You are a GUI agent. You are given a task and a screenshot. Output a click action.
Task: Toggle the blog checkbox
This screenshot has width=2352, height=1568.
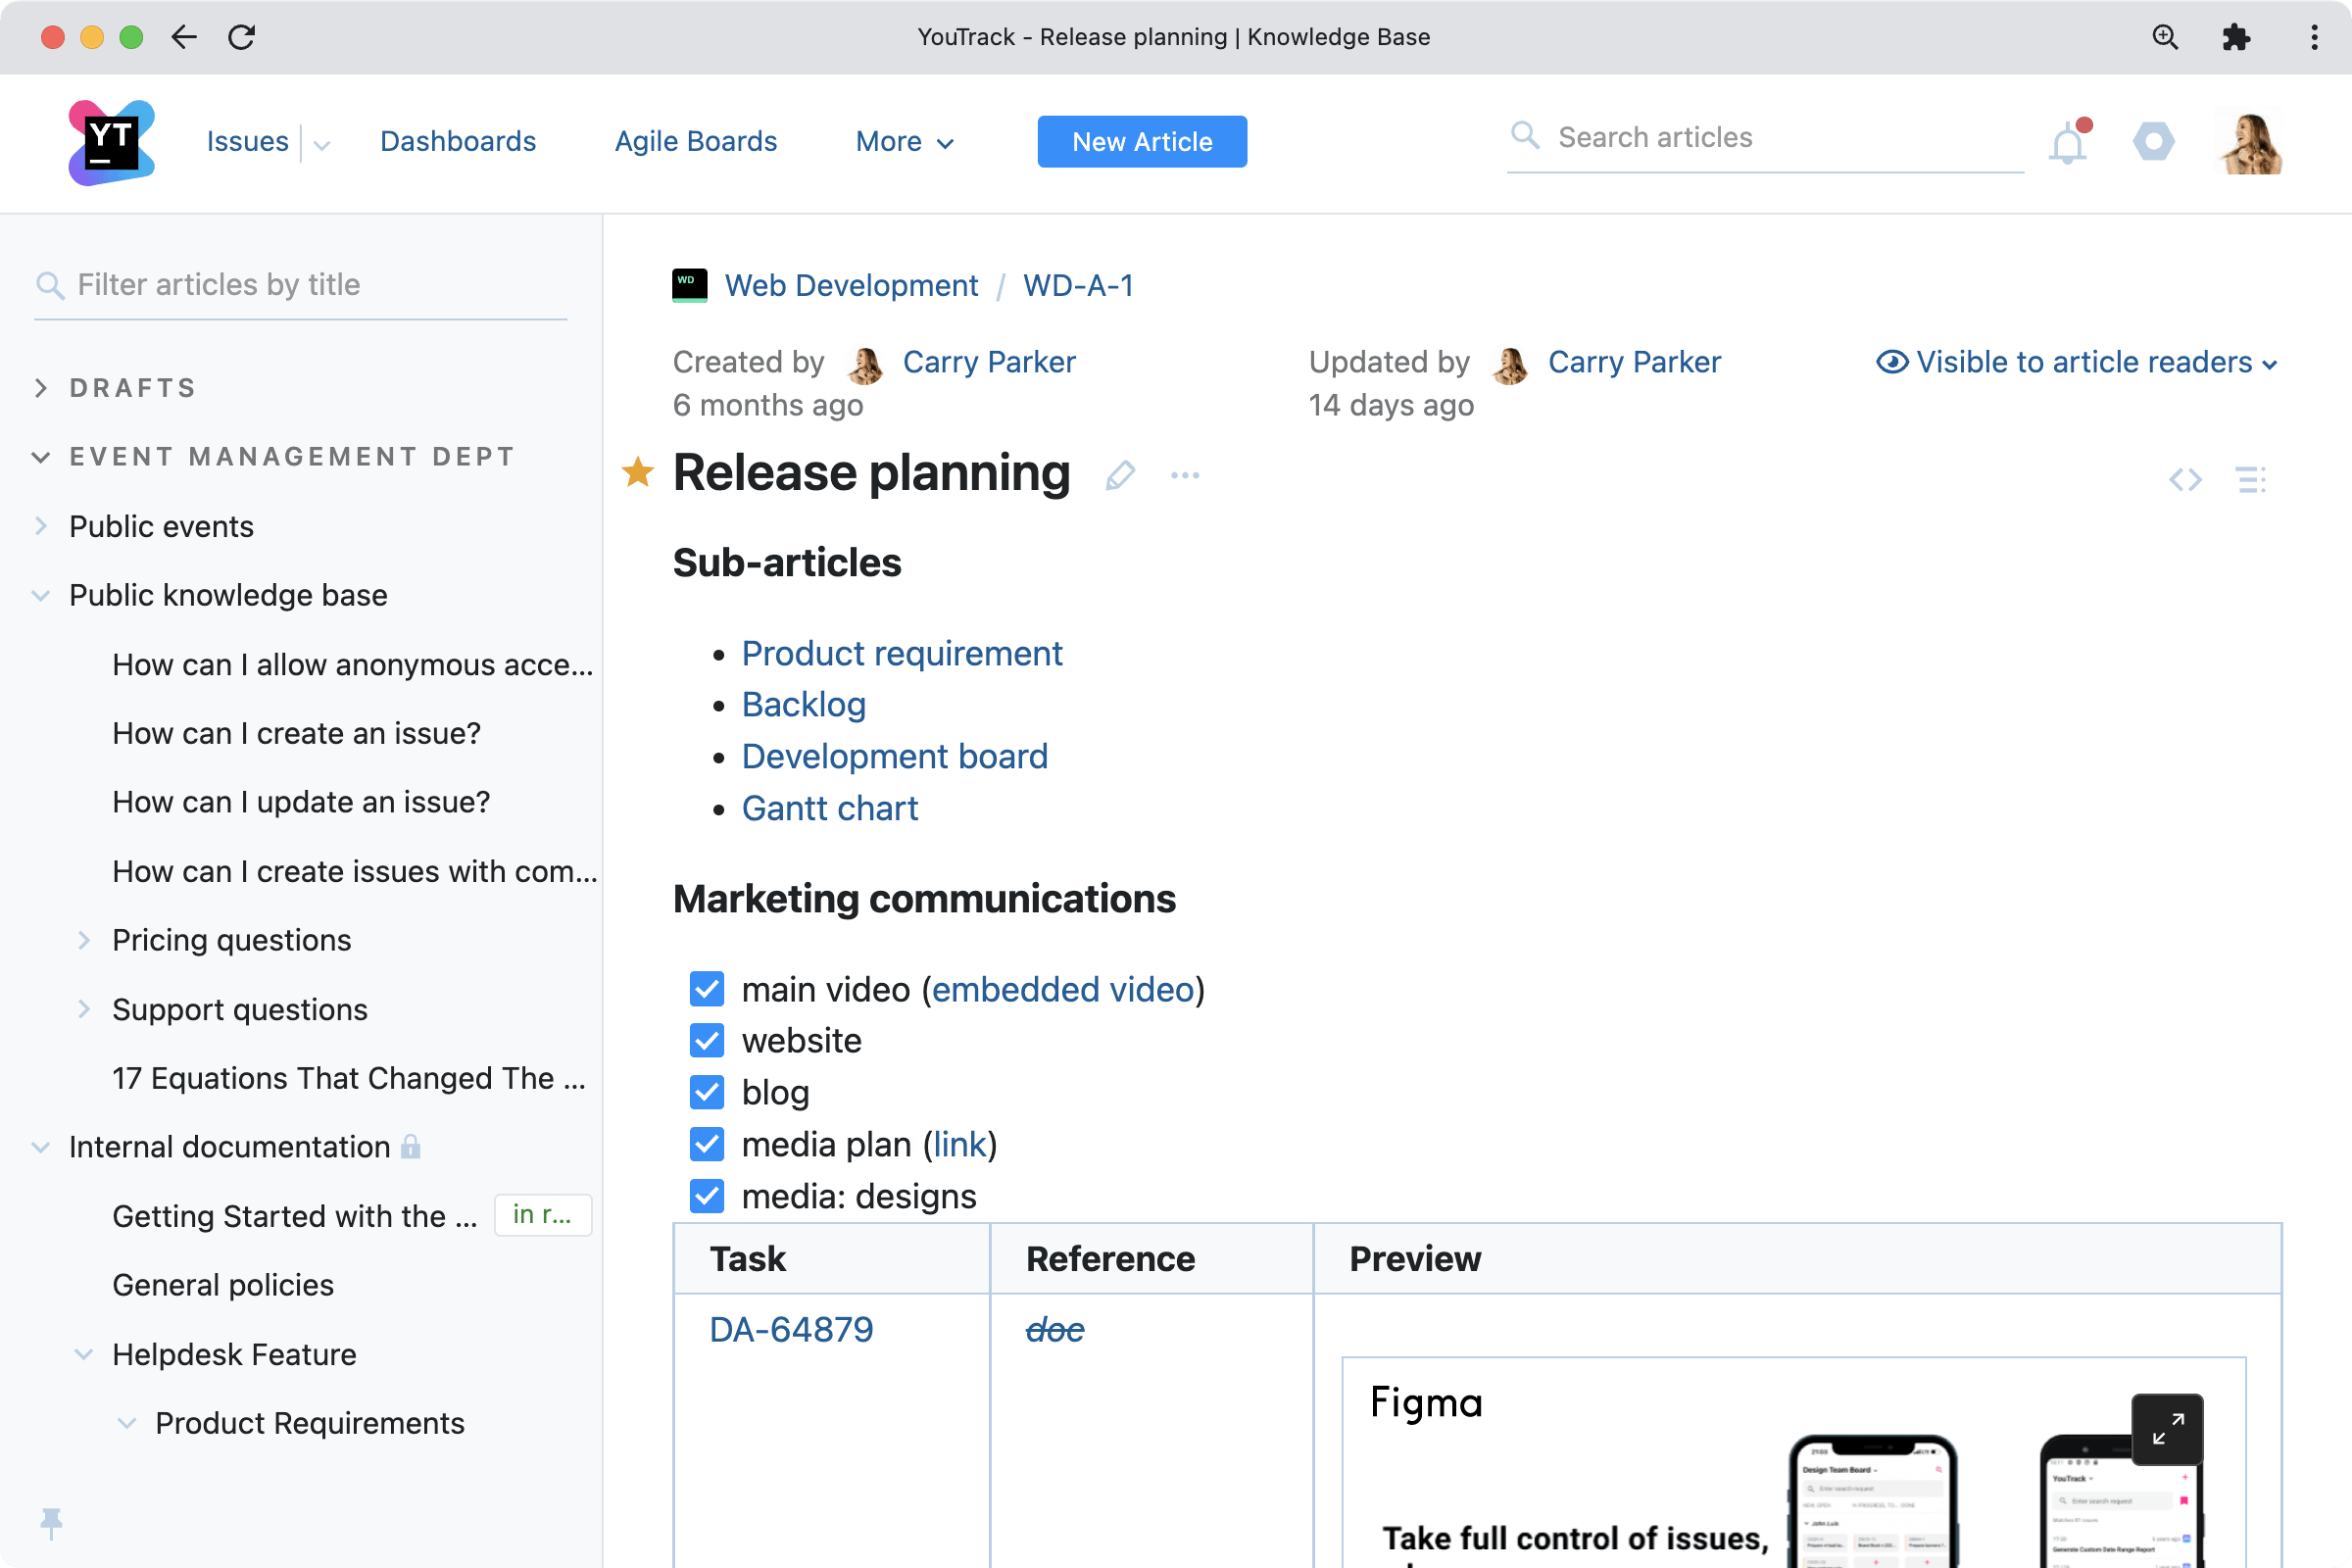click(x=707, y=1092)
